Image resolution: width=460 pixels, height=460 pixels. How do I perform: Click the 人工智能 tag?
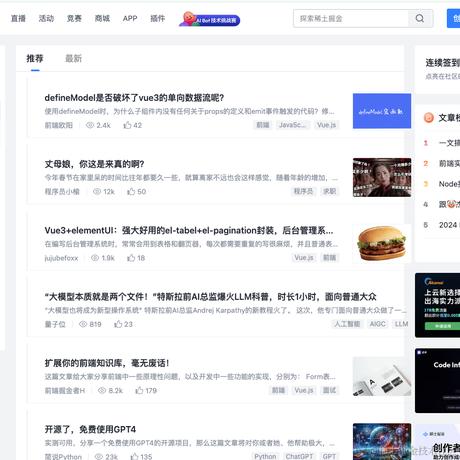point(347,324)
